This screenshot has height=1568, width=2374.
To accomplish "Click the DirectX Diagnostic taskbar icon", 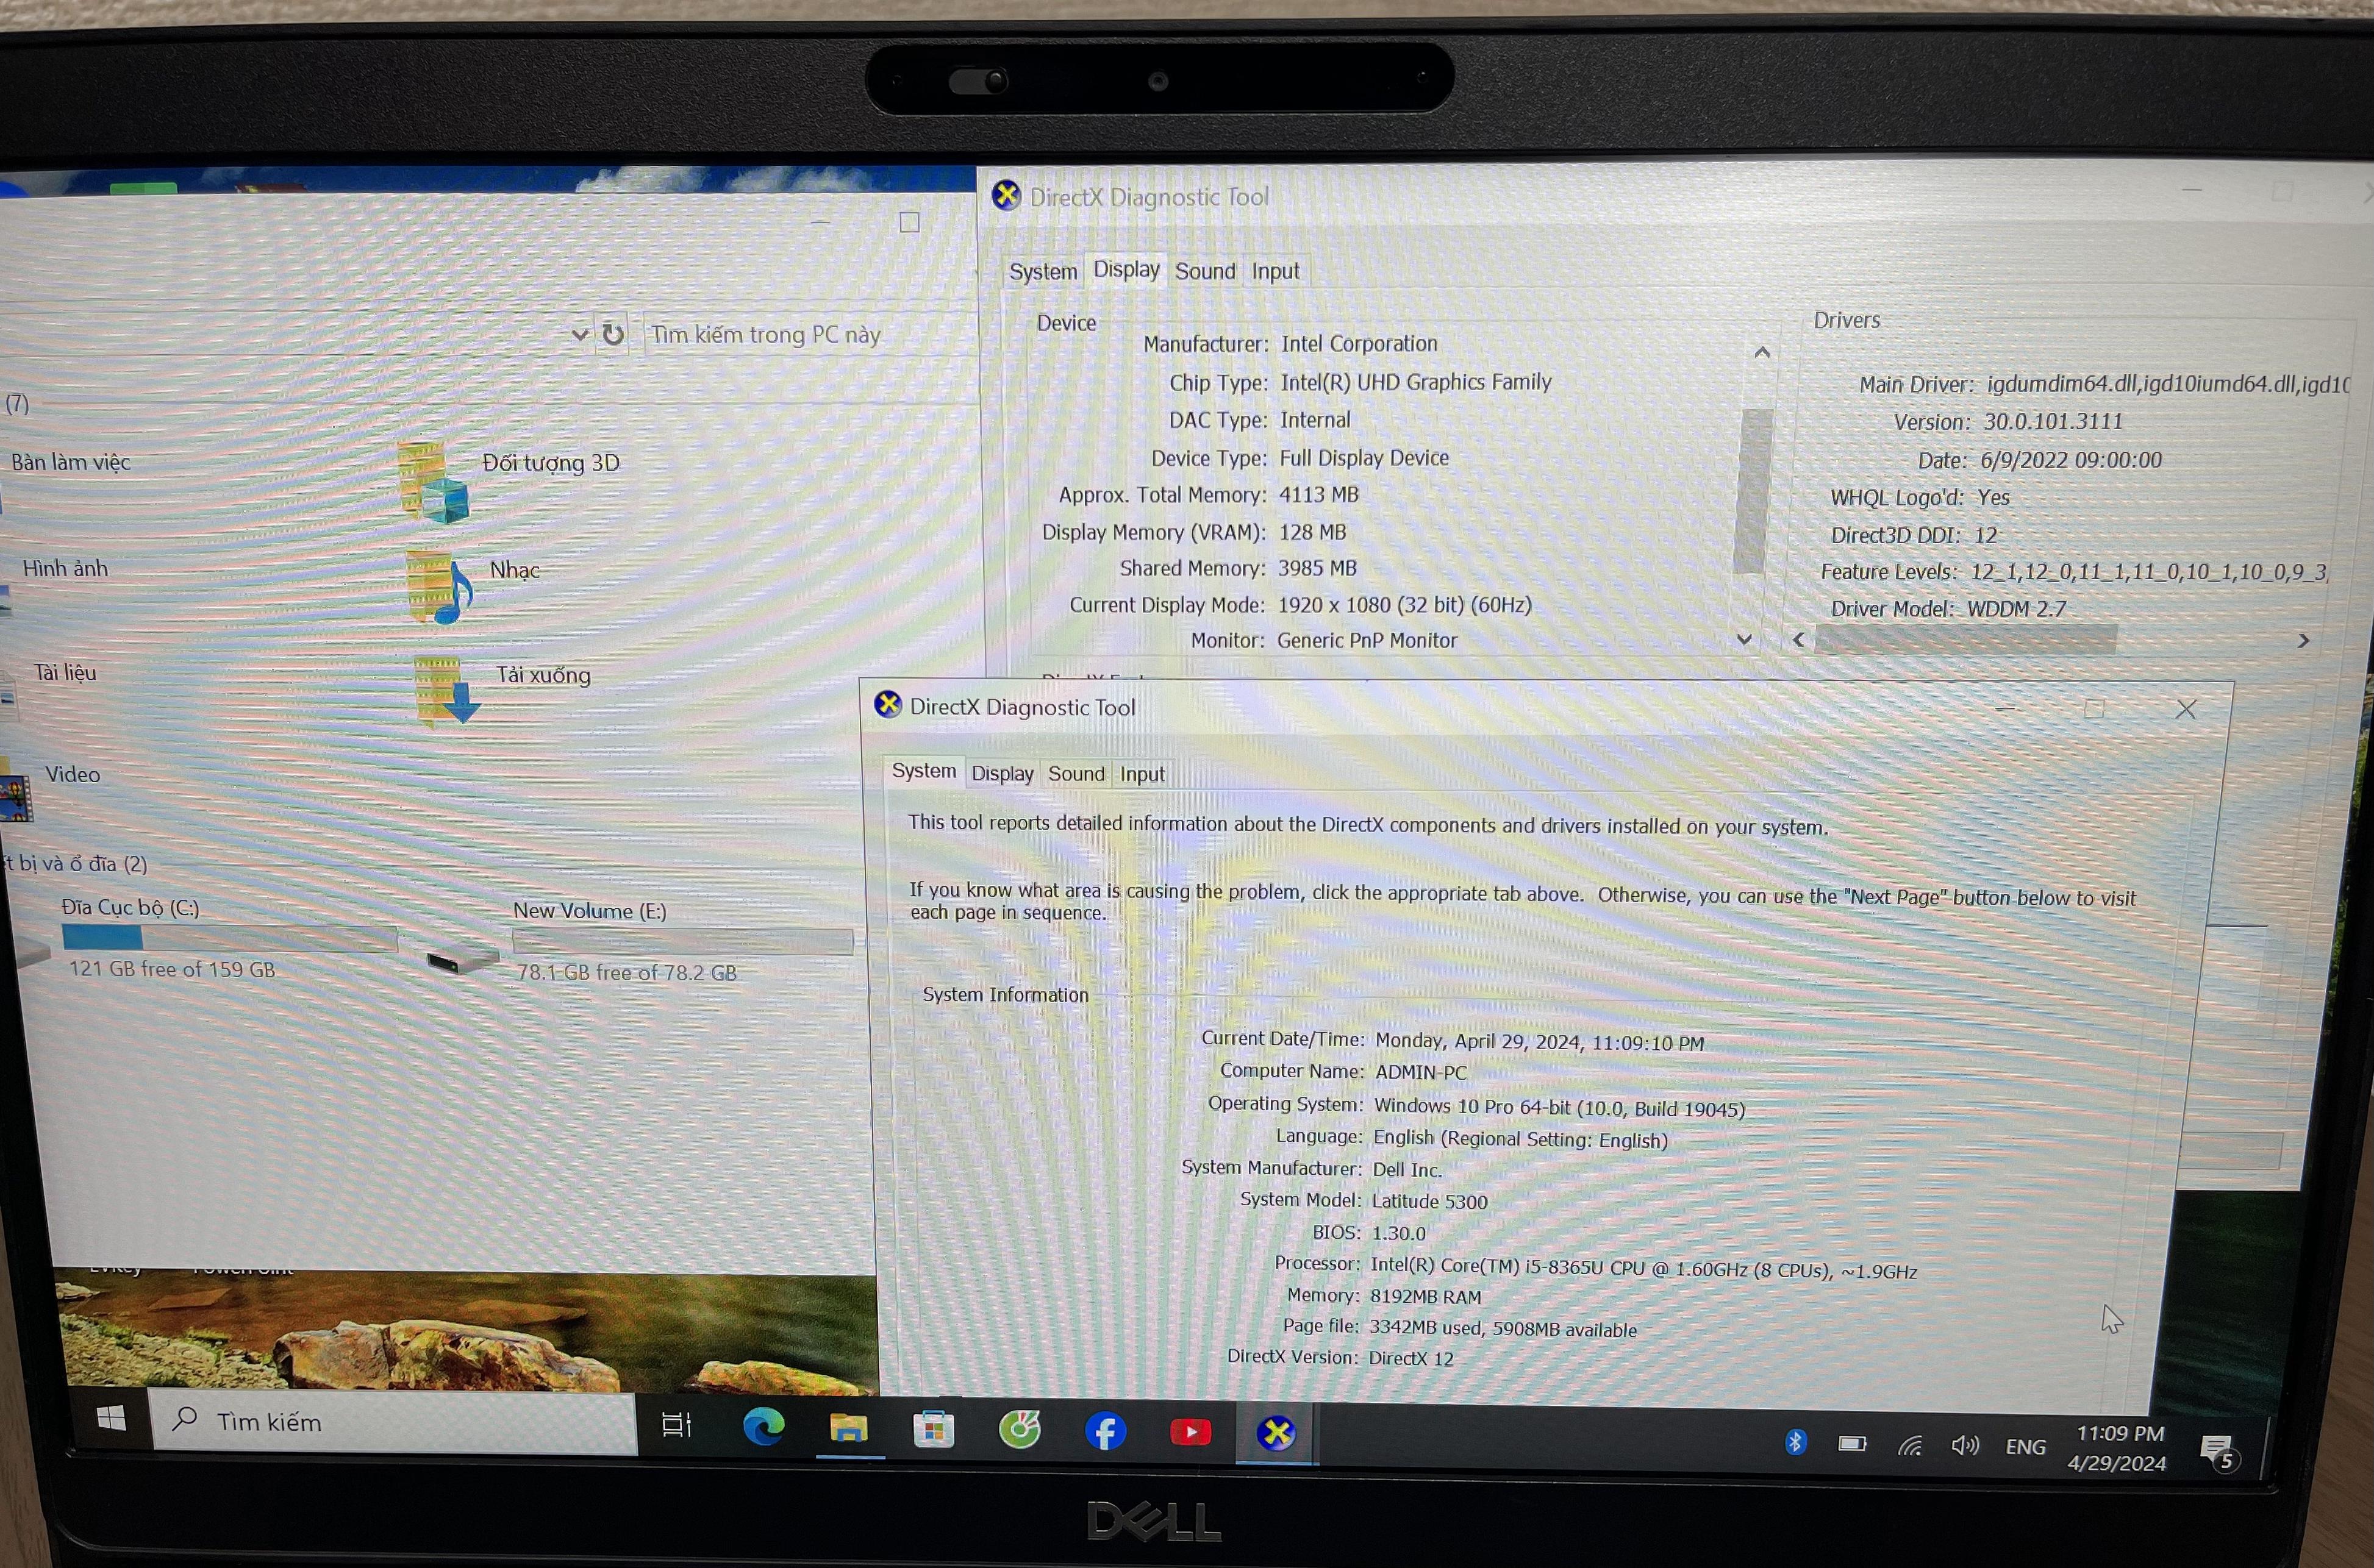I will 1276,1433.
